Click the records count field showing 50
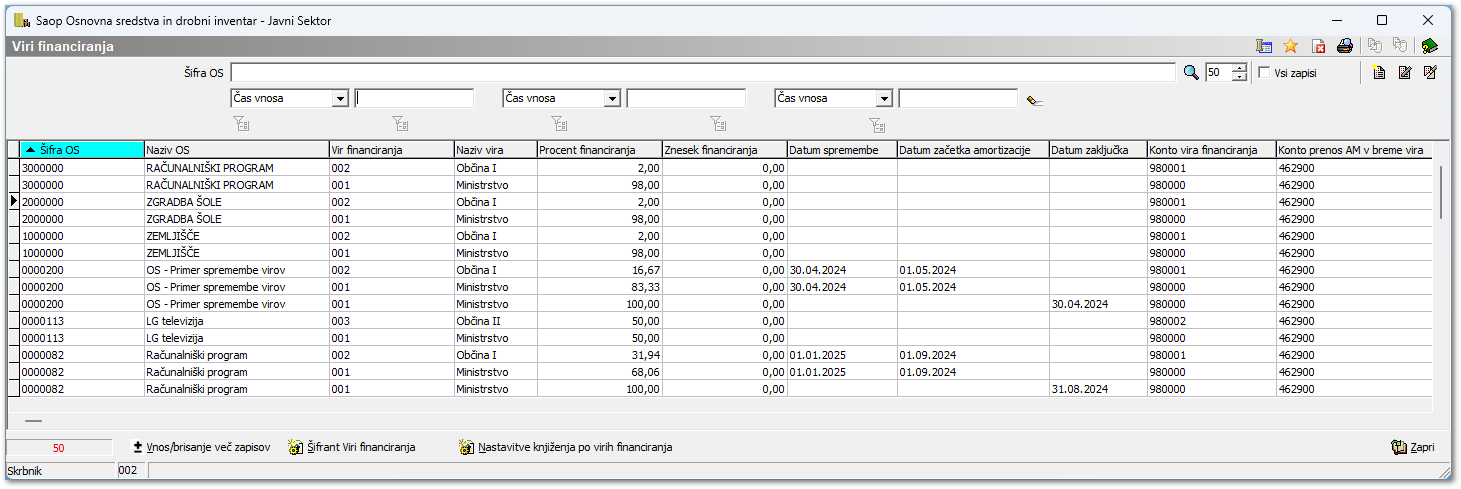 pos(1219,72)
